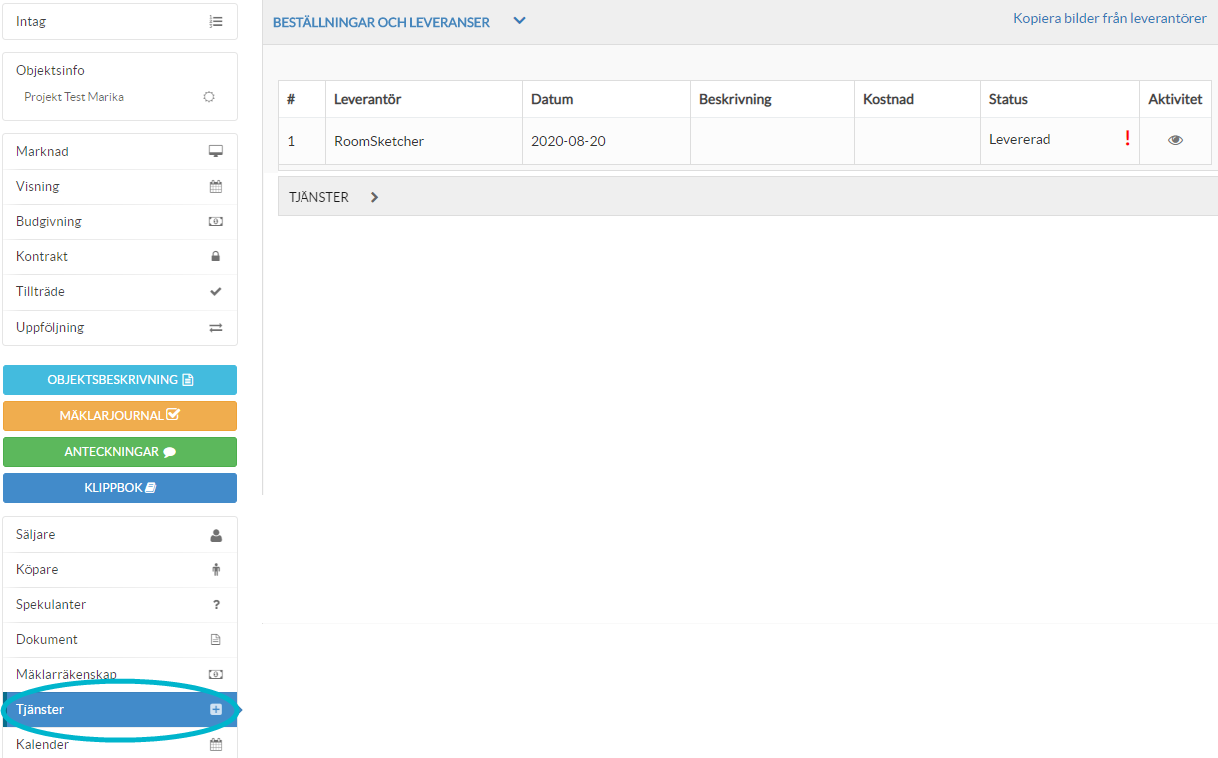Viewport: 1218px width, 758px height.
Task: Click the checkmark icon beside Tillträde
Action: (x=215, y=292)
